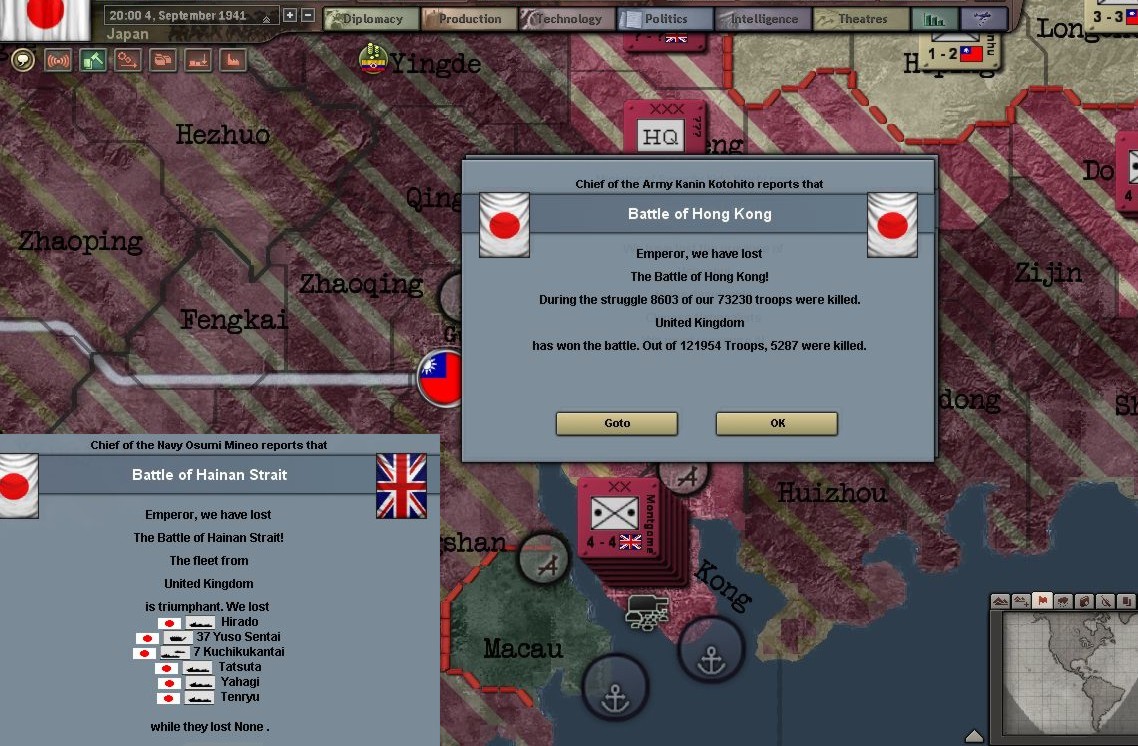
Task: Expand panel with bottom-right up arrow
Action: tap(973, 737)
